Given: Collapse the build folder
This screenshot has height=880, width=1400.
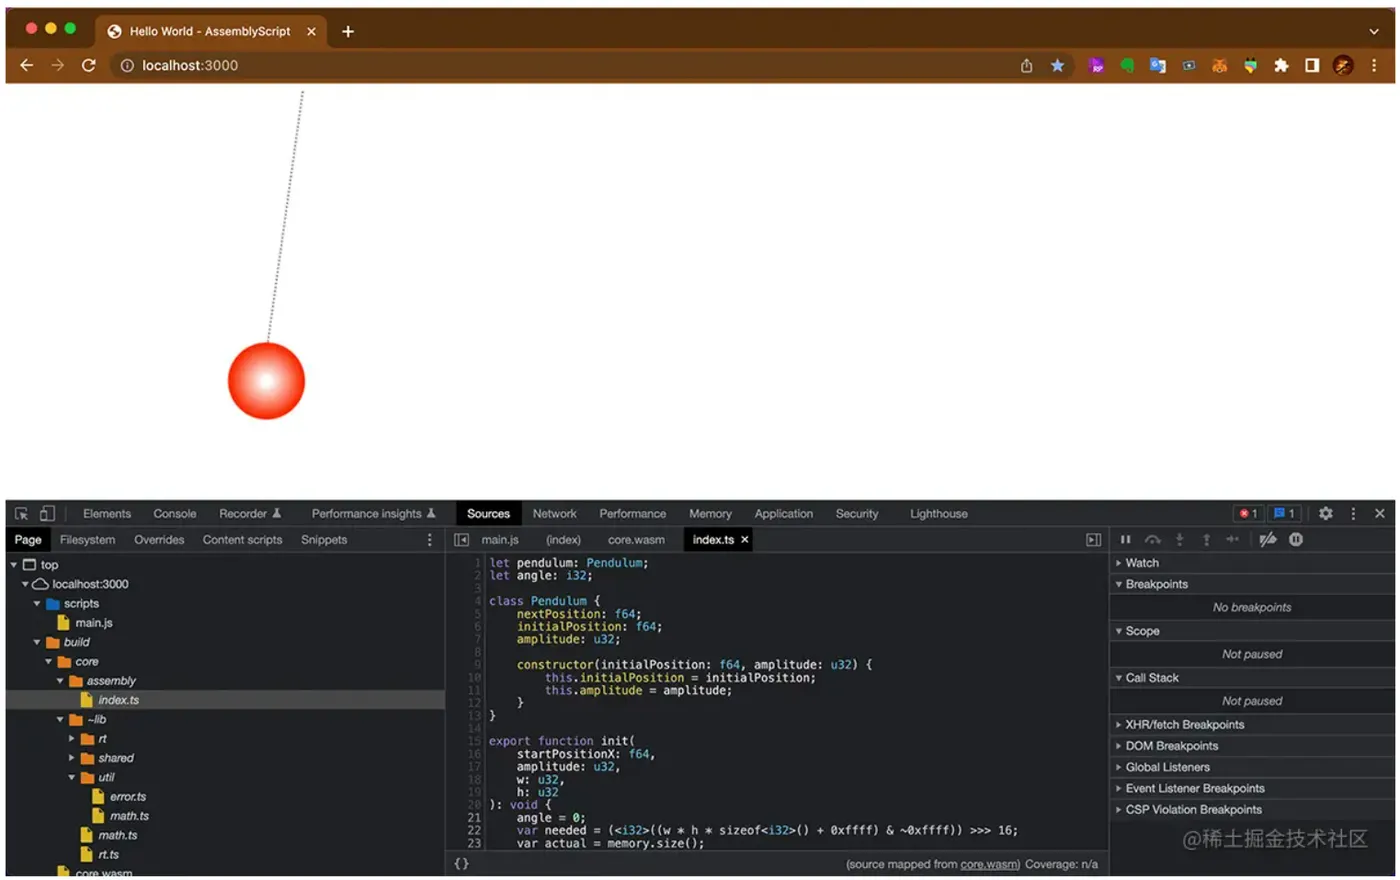Looking at the screenshot, I should (37, 643).
